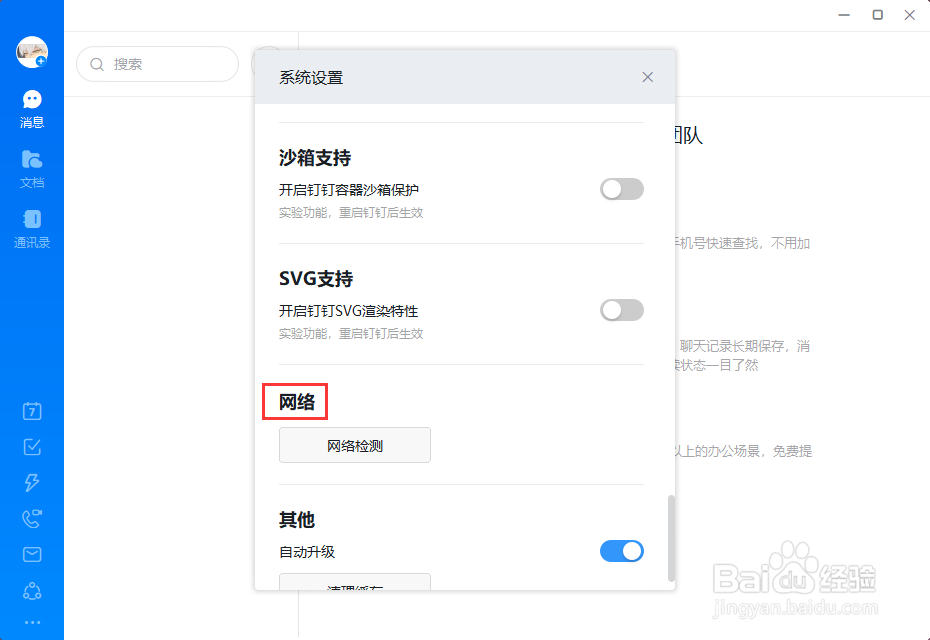The width and height of the screenshot is (930, 640).
Task: Click the 系统设置 title text
Action: (311, 78)
